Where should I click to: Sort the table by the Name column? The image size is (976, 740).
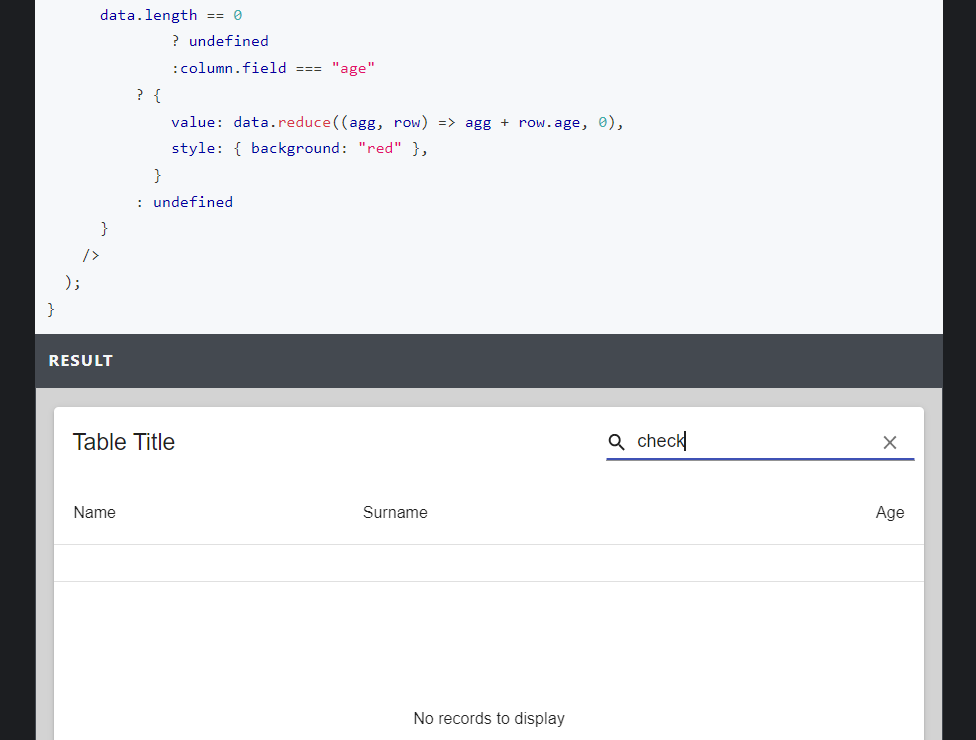click(x=94, y=512)
